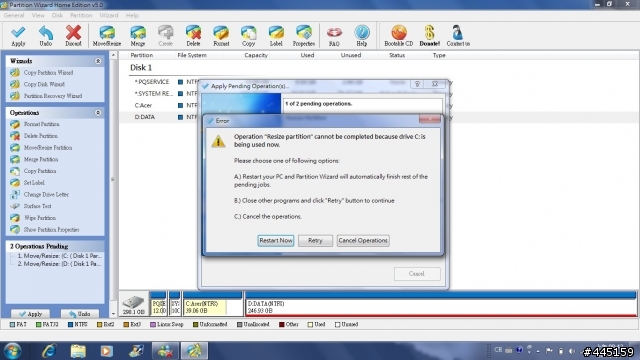Select C:Acer(NTFS) block in disk map
The width and height of the screenshot is (640, 360).
(x=213, y=304)
